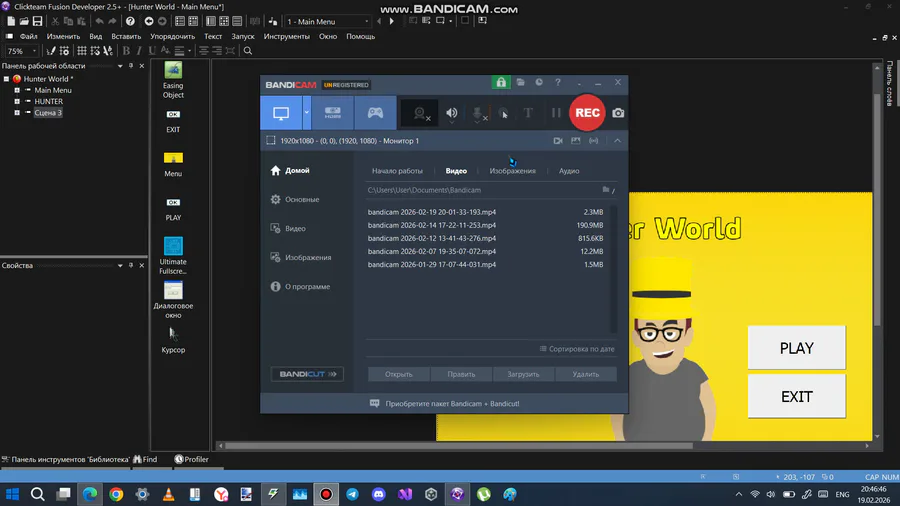Click the Открыть button
Viewport: 900px width, 506px height.
399,374
